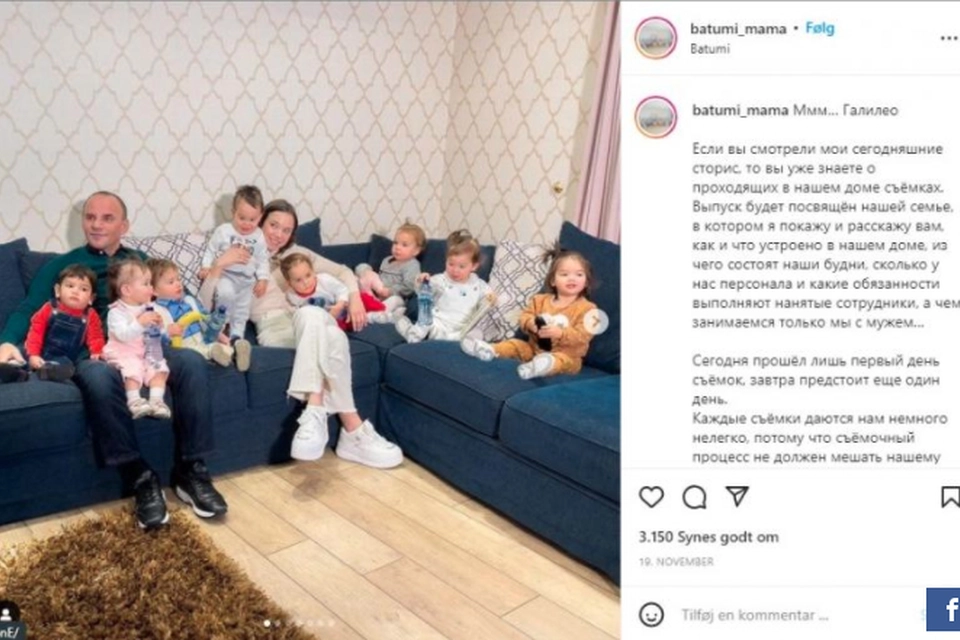
Task: Open emoji picker smiley icon
Action: pos(651,614)
